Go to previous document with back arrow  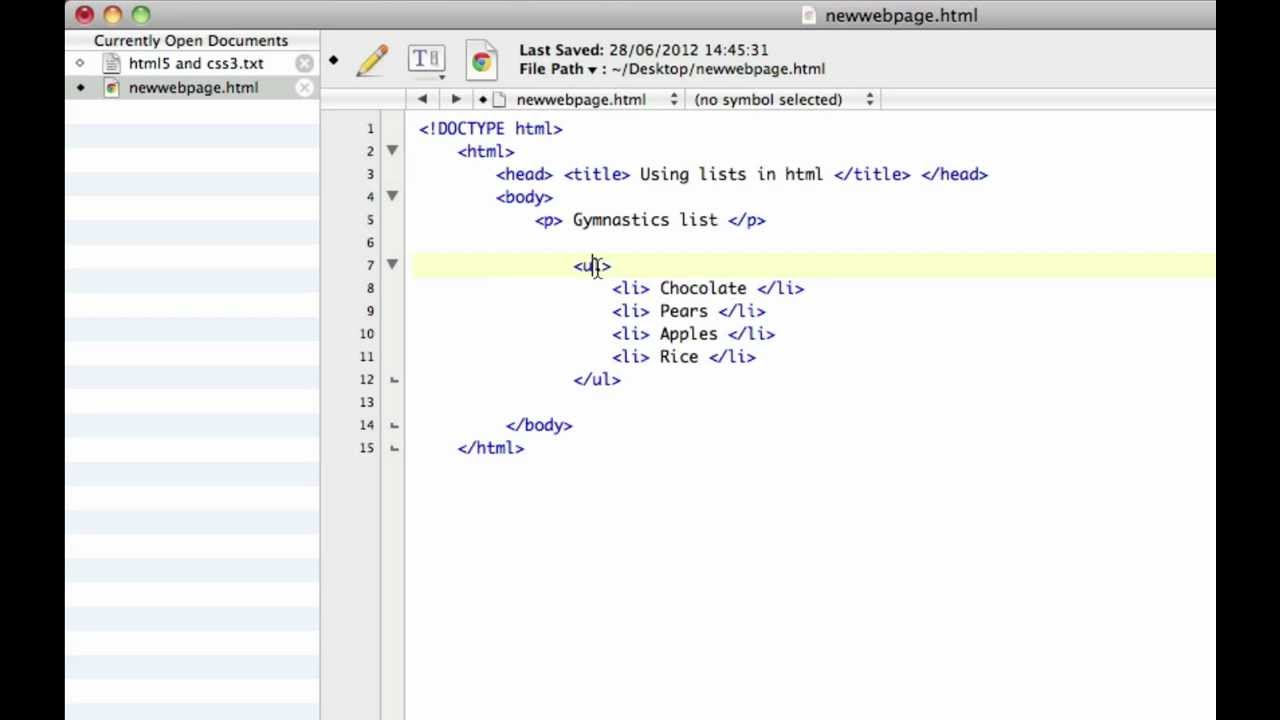coord(422,99)
